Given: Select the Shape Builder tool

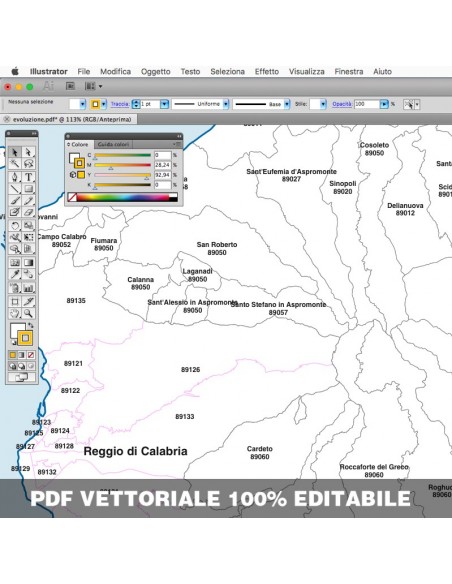Looking at the screenshot, I should tap(15, 249).
